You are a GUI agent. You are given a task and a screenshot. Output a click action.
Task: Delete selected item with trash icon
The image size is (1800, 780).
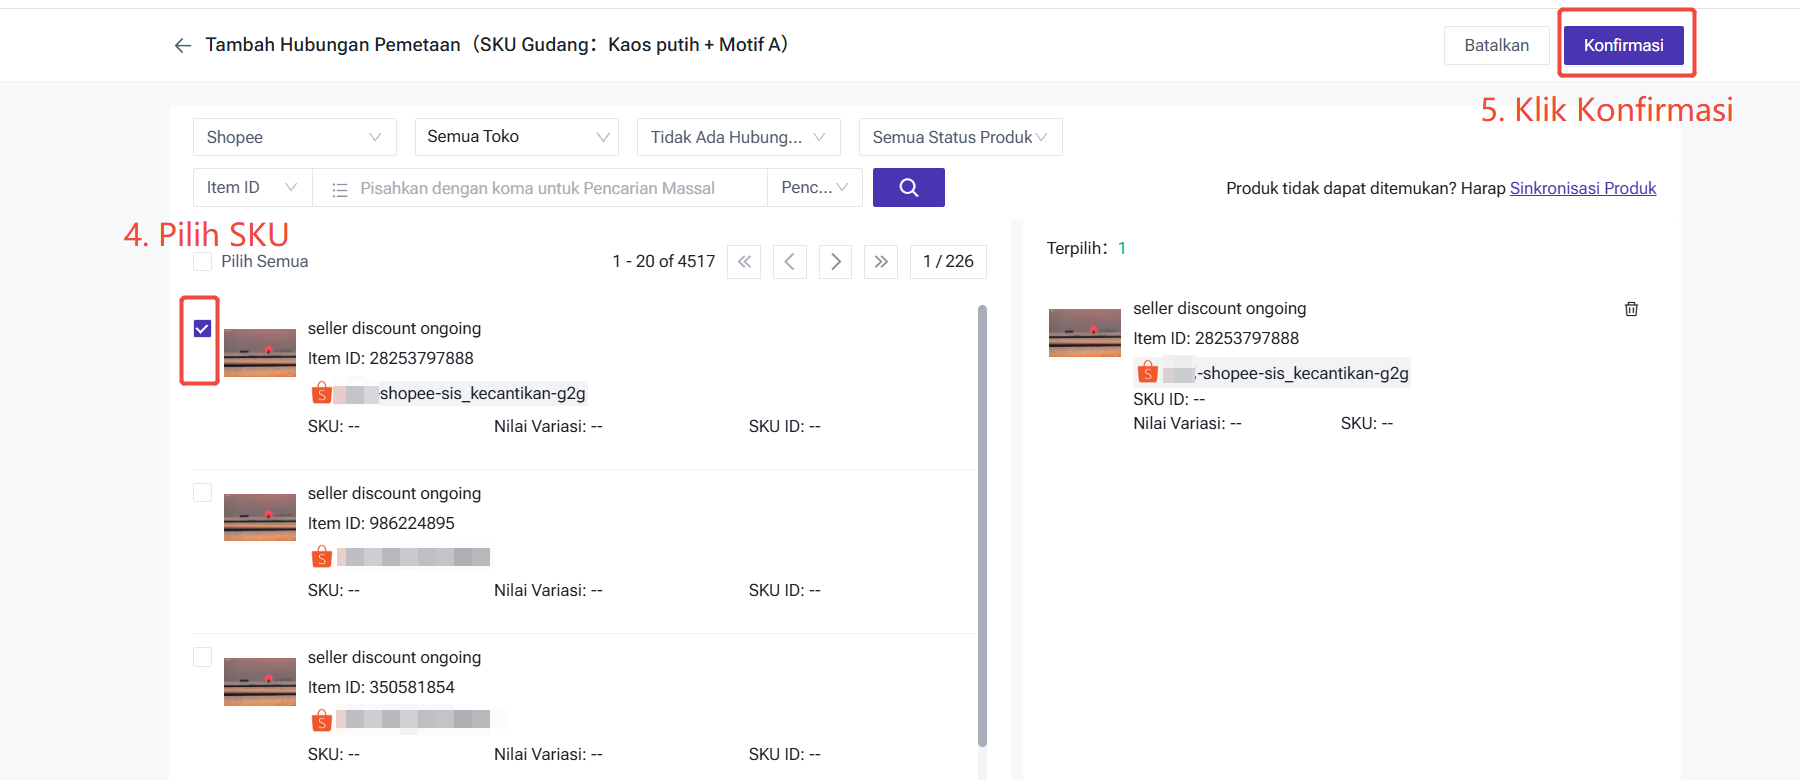point(1631,309)
